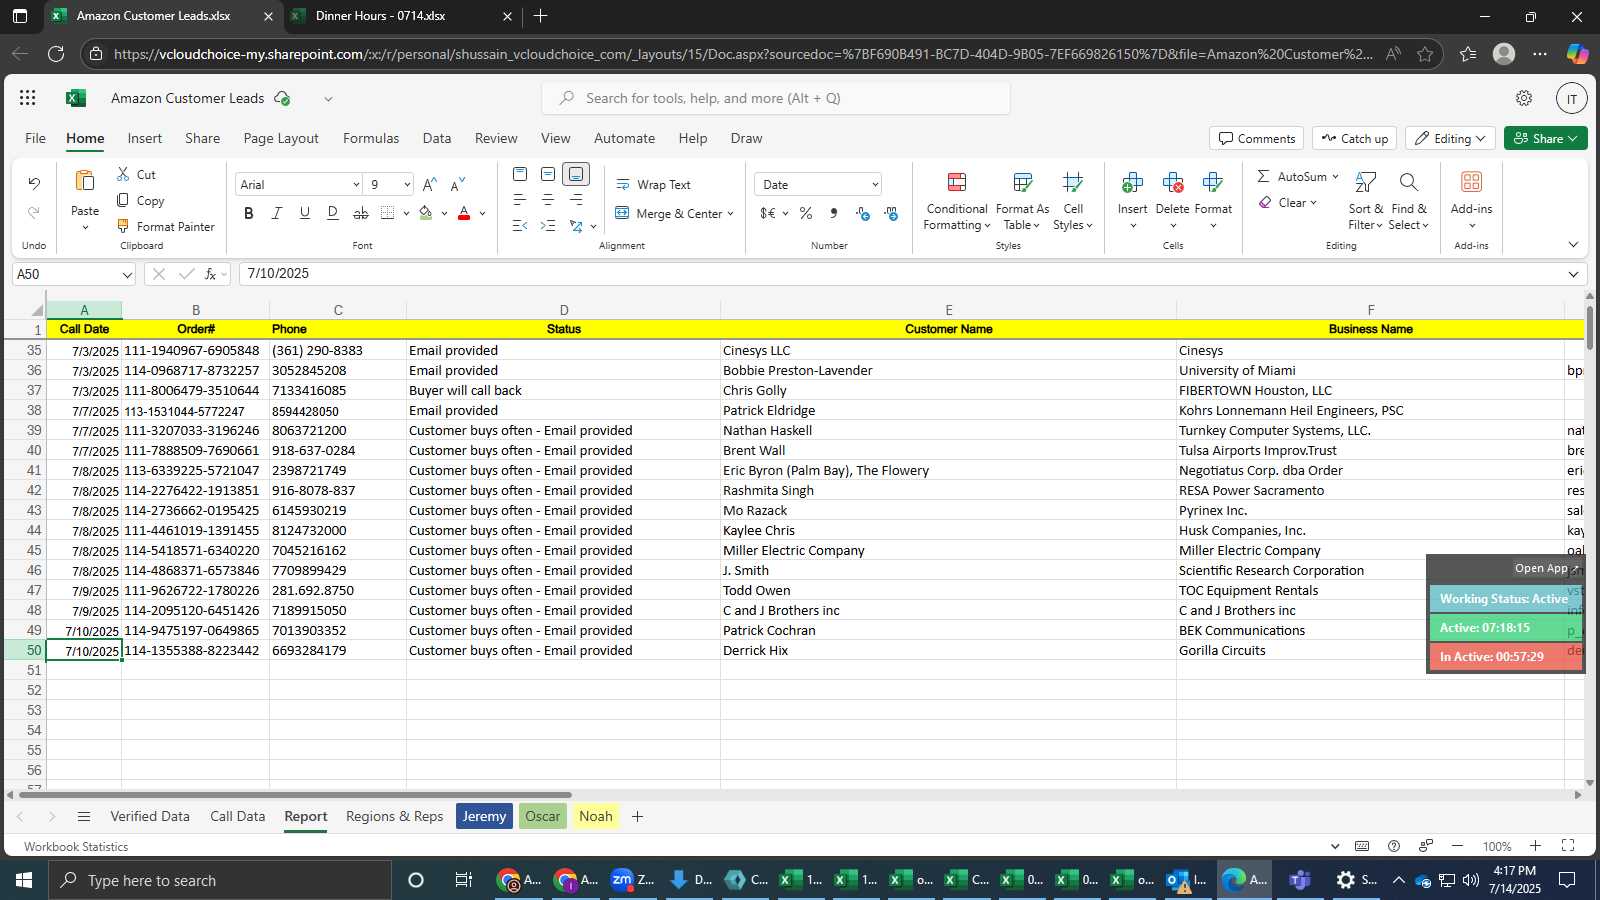Click Open App in overlay widget
This screenshot has height=900, width=1600.
[1546, 568]
